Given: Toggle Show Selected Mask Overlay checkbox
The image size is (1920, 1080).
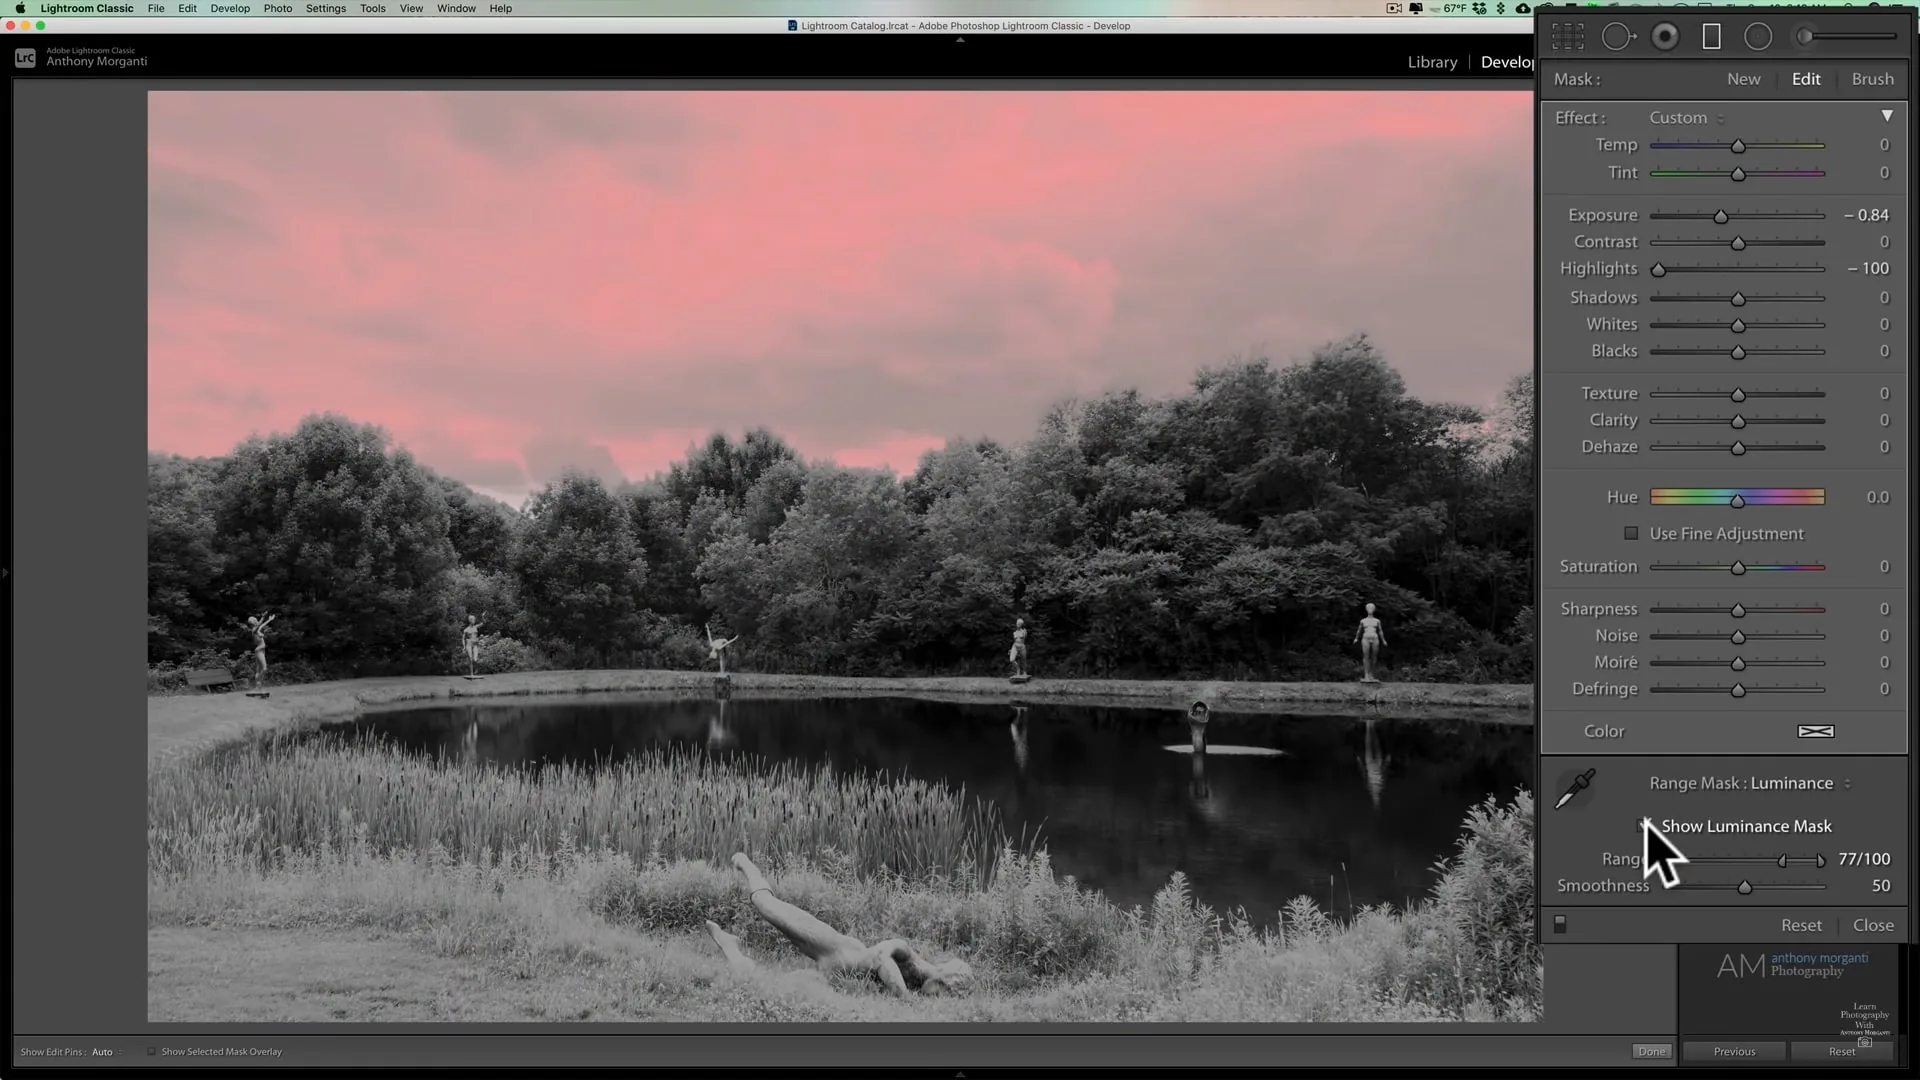Looking at the screenshot, I should [x=151, y=1052].
